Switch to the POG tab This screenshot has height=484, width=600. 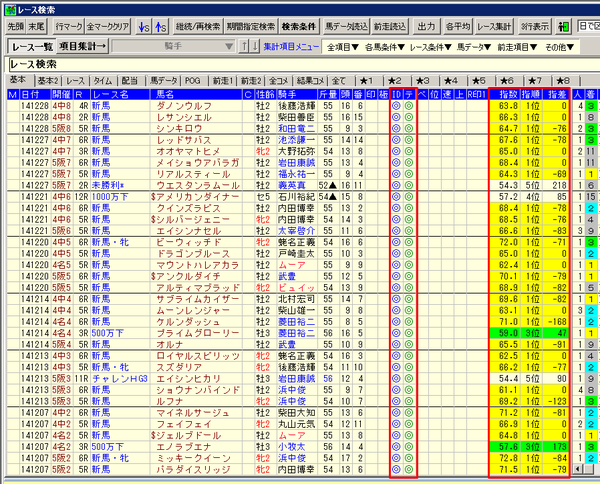point(192,81)
